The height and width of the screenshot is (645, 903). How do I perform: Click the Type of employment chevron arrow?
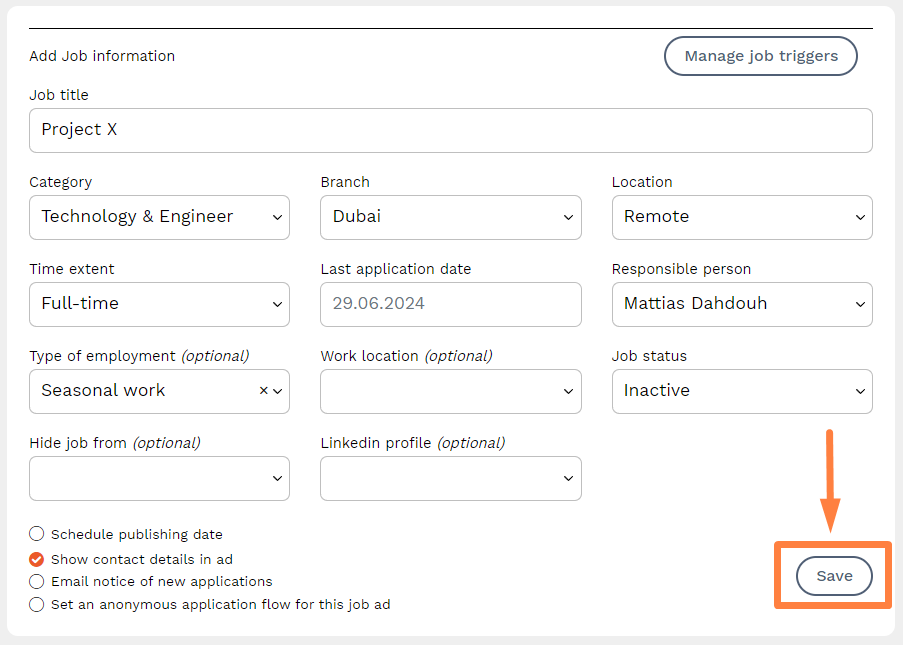point(278,391)
